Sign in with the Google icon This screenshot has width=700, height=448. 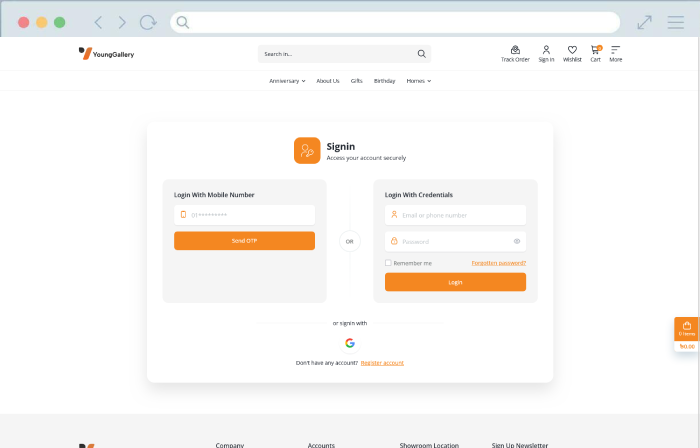point(350,343)
